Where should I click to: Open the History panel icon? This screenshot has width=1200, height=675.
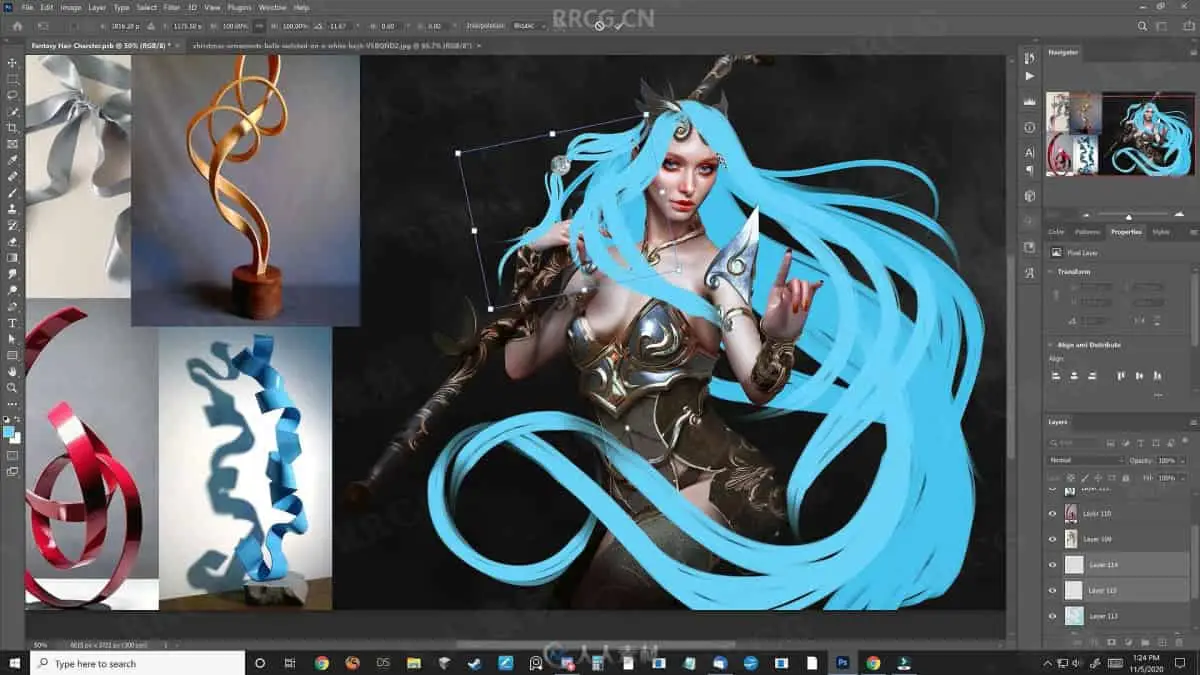[x=1030, y=59]
